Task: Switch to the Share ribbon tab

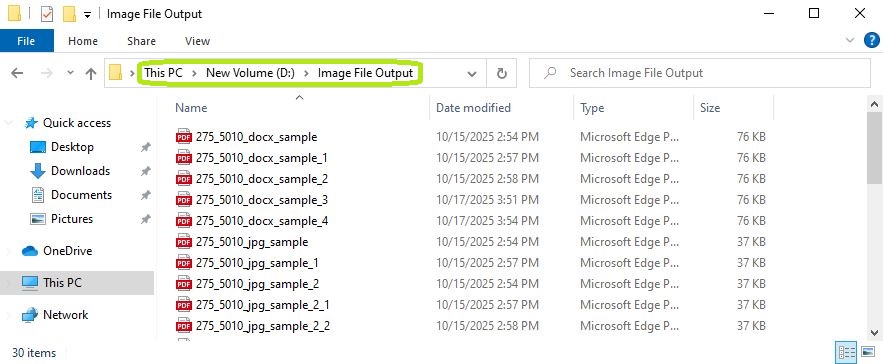Action: pyautogui.click(x=141, y=41)
